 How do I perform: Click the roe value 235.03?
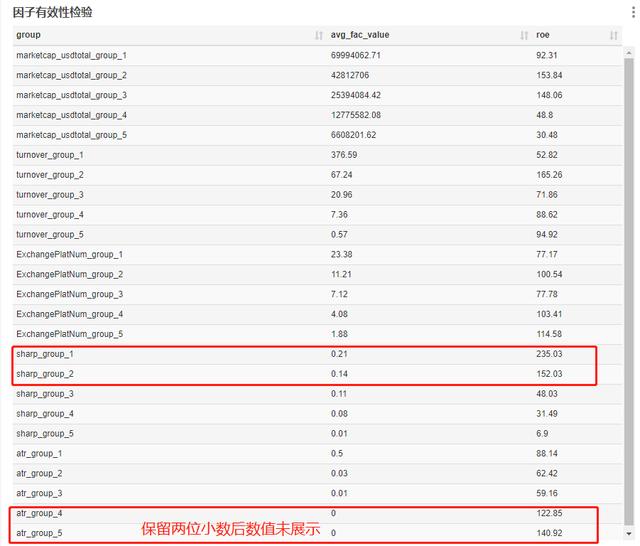point(549,354)
